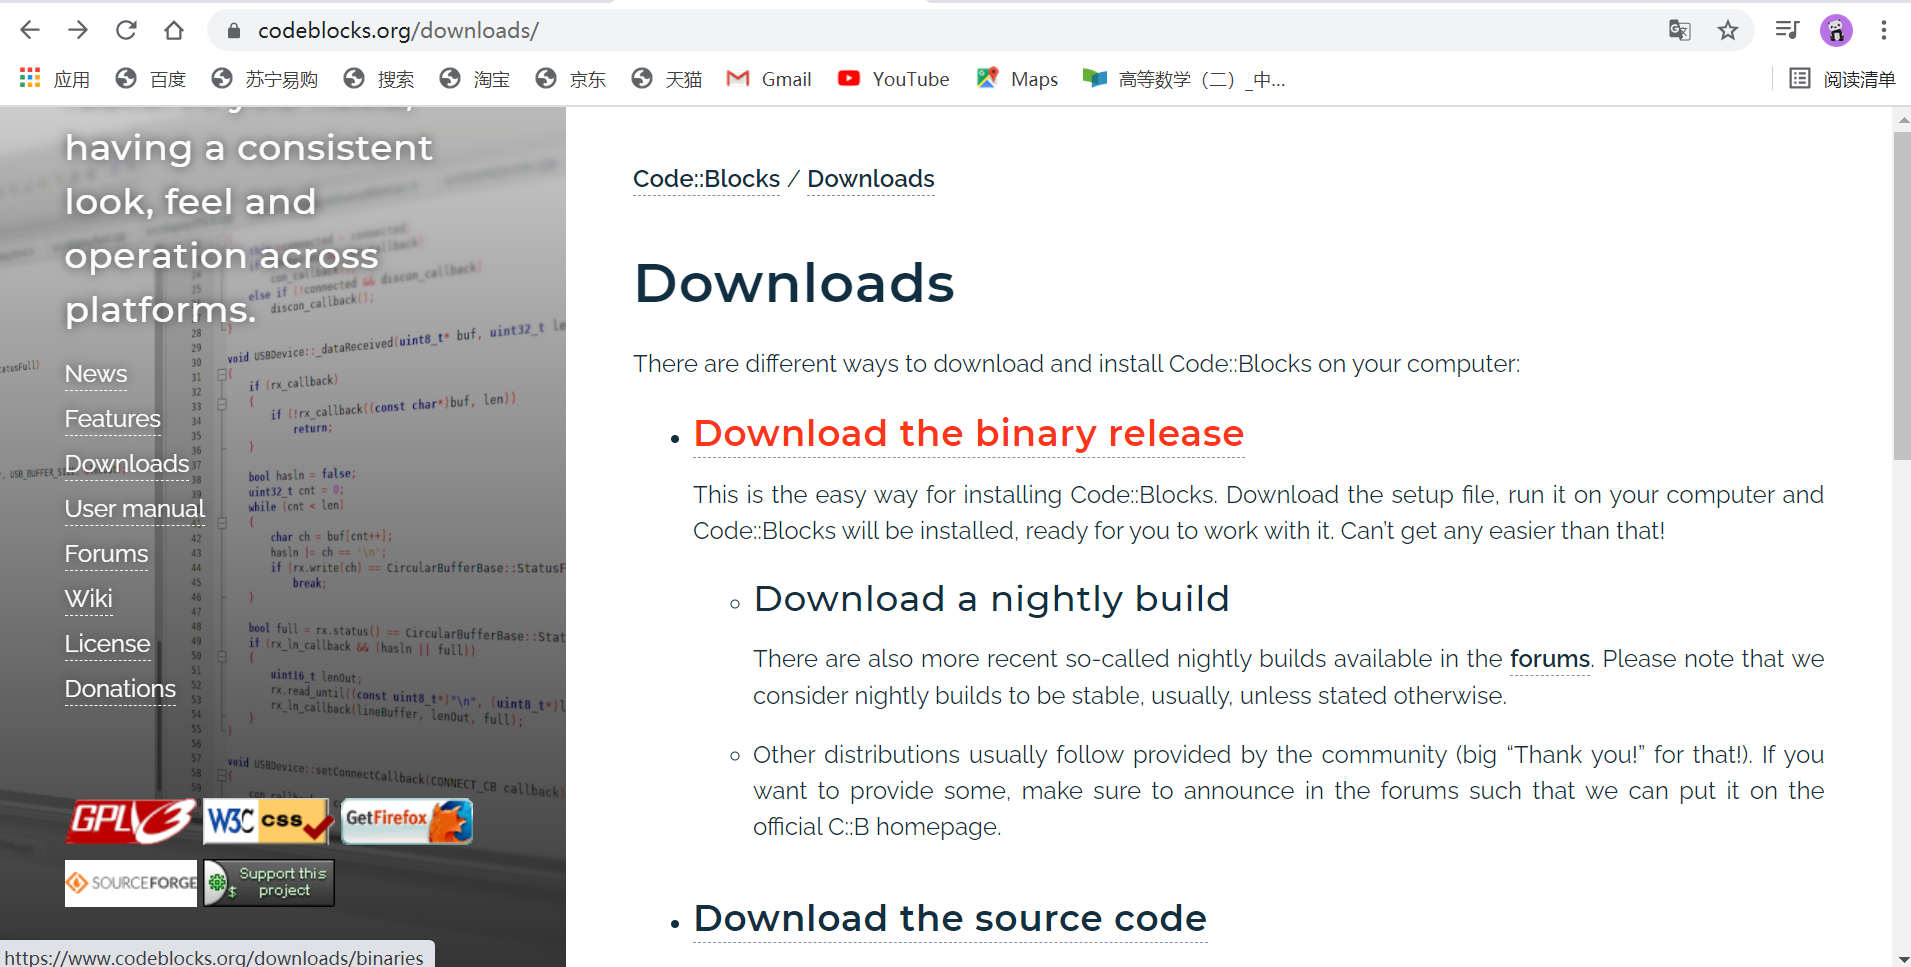Open the translate page icon
1911x967 pixels.
click(1680, 30)
